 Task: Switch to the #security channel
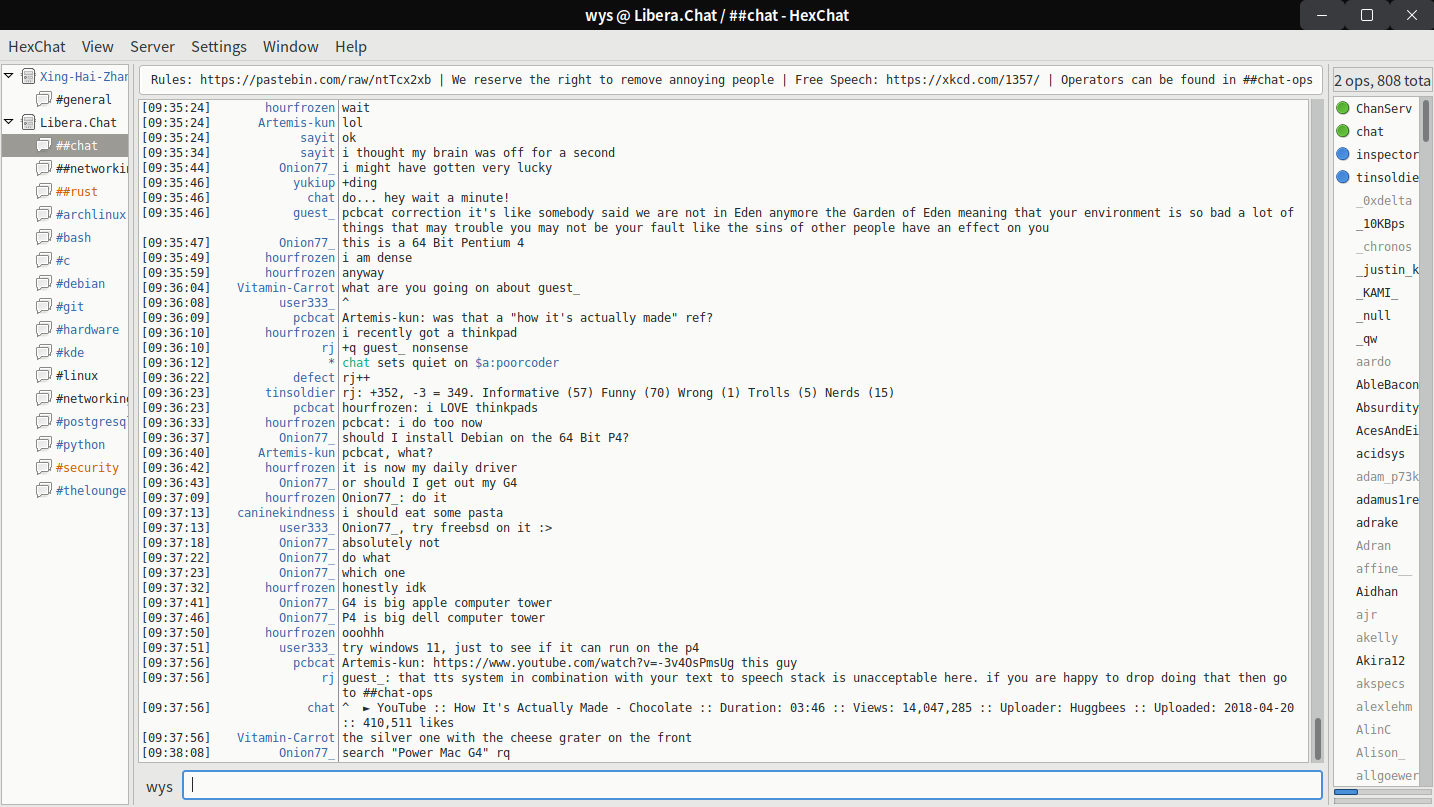tap(87, 467)
